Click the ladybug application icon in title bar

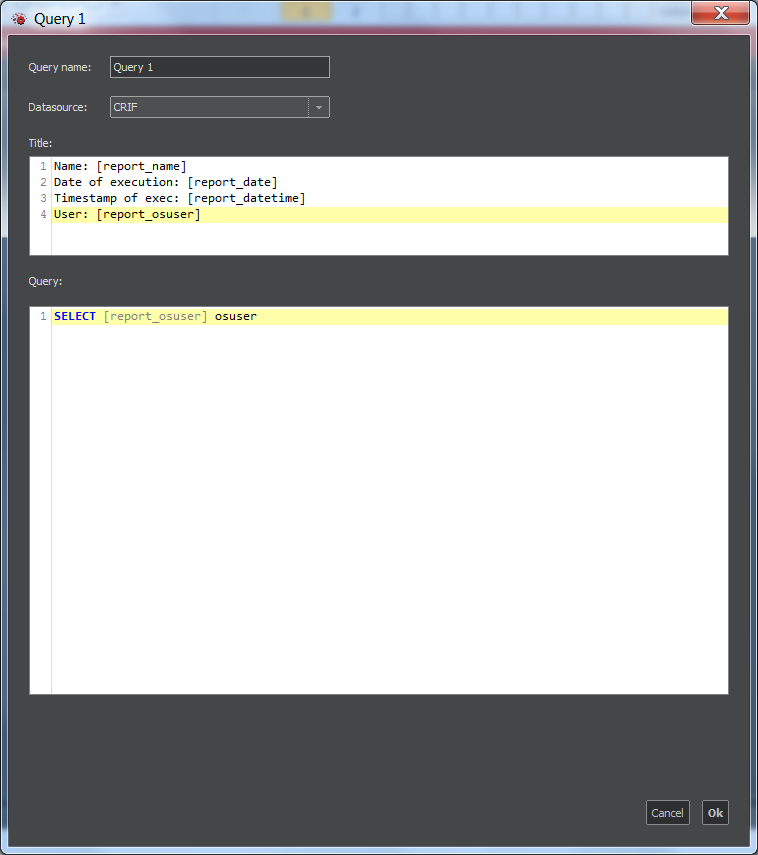tap(19, 19)
